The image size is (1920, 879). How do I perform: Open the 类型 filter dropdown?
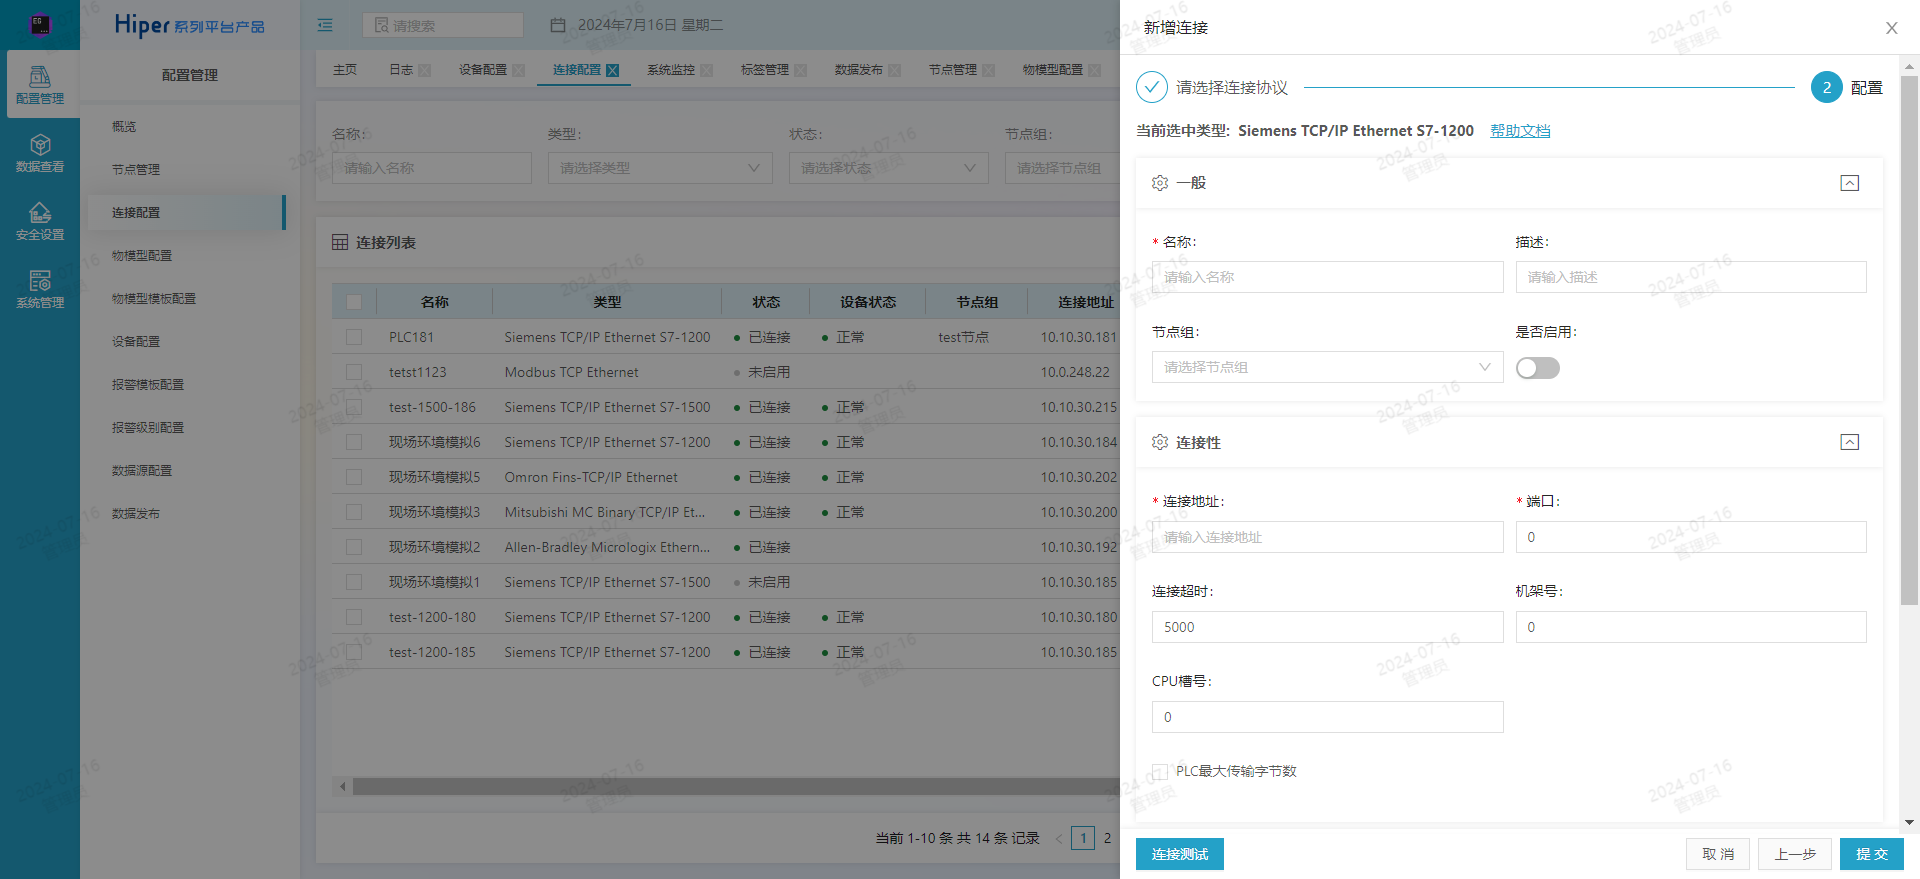(660, 168)
